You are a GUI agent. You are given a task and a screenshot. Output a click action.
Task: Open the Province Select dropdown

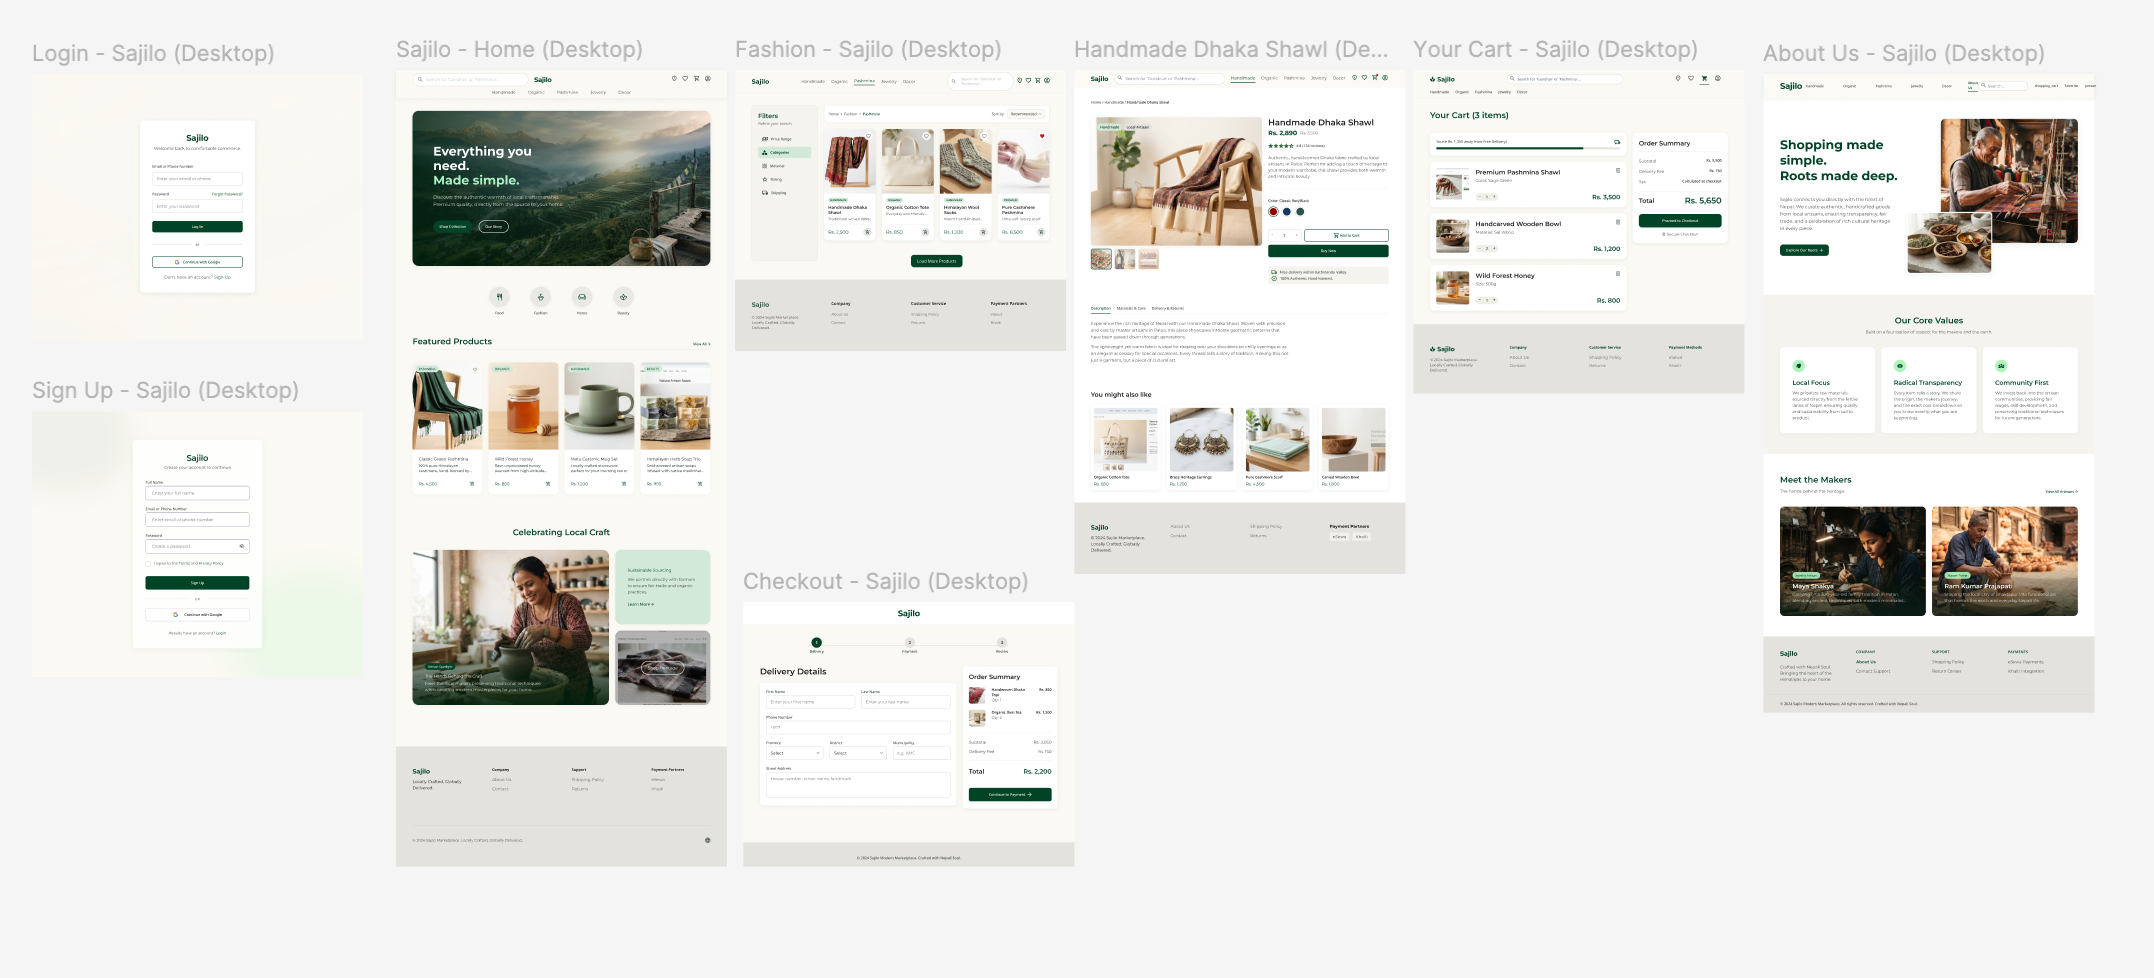794,753
